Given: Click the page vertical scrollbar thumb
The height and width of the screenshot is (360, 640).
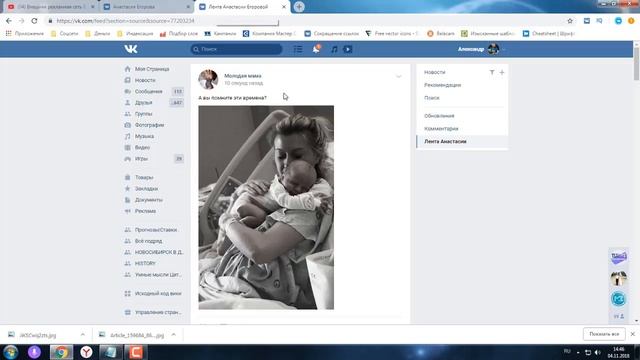Looking at the screenshot, I should click(x=636, y=63).
